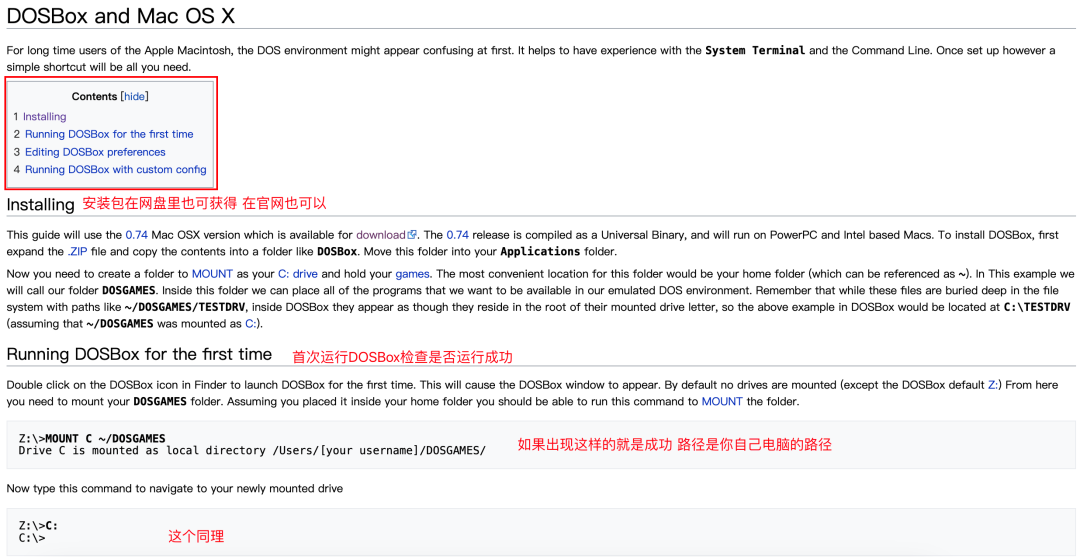Click the 0.74 link before 'Mac OSX version'
Screen dimensions: 1080x557
(x=137, y=235)
